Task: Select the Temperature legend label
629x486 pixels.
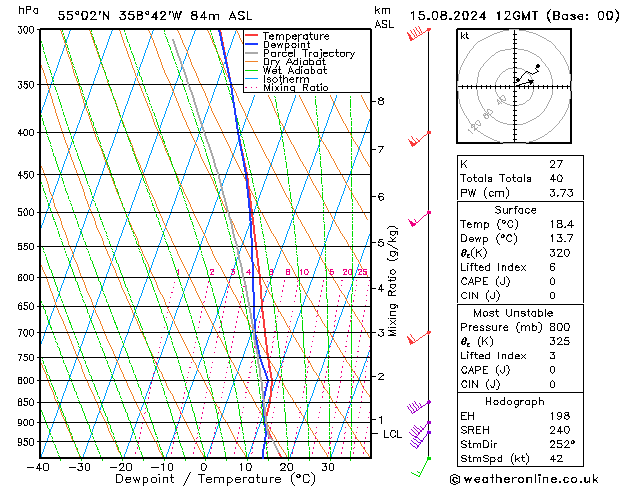Action: [296, 36]
